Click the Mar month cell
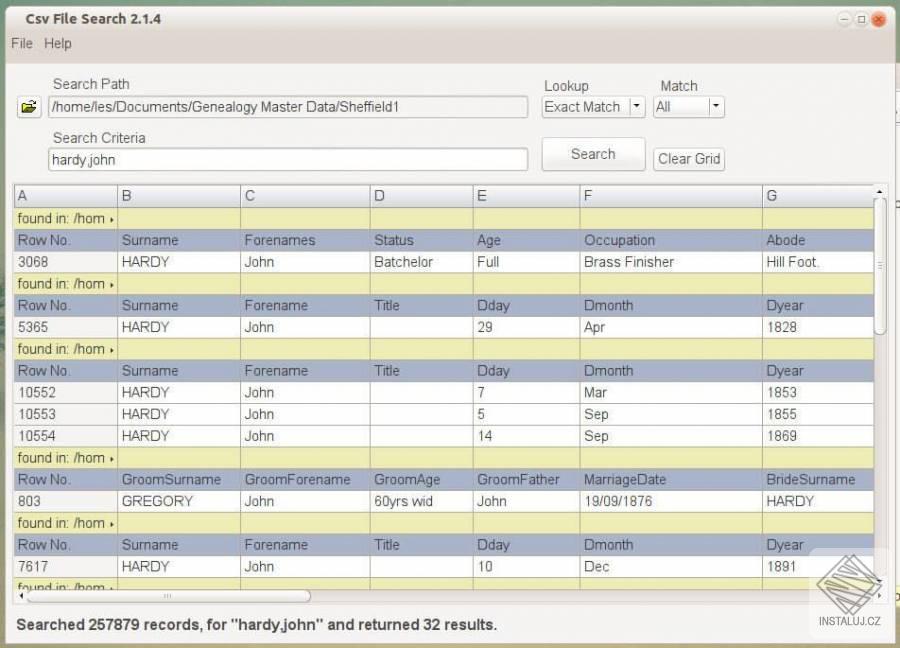Screen dimensions: 900x648 coord(672,393)
